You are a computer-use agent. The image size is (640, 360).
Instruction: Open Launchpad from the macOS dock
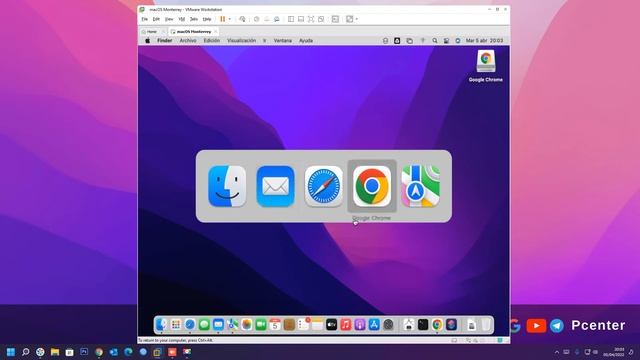pos(176,325)
